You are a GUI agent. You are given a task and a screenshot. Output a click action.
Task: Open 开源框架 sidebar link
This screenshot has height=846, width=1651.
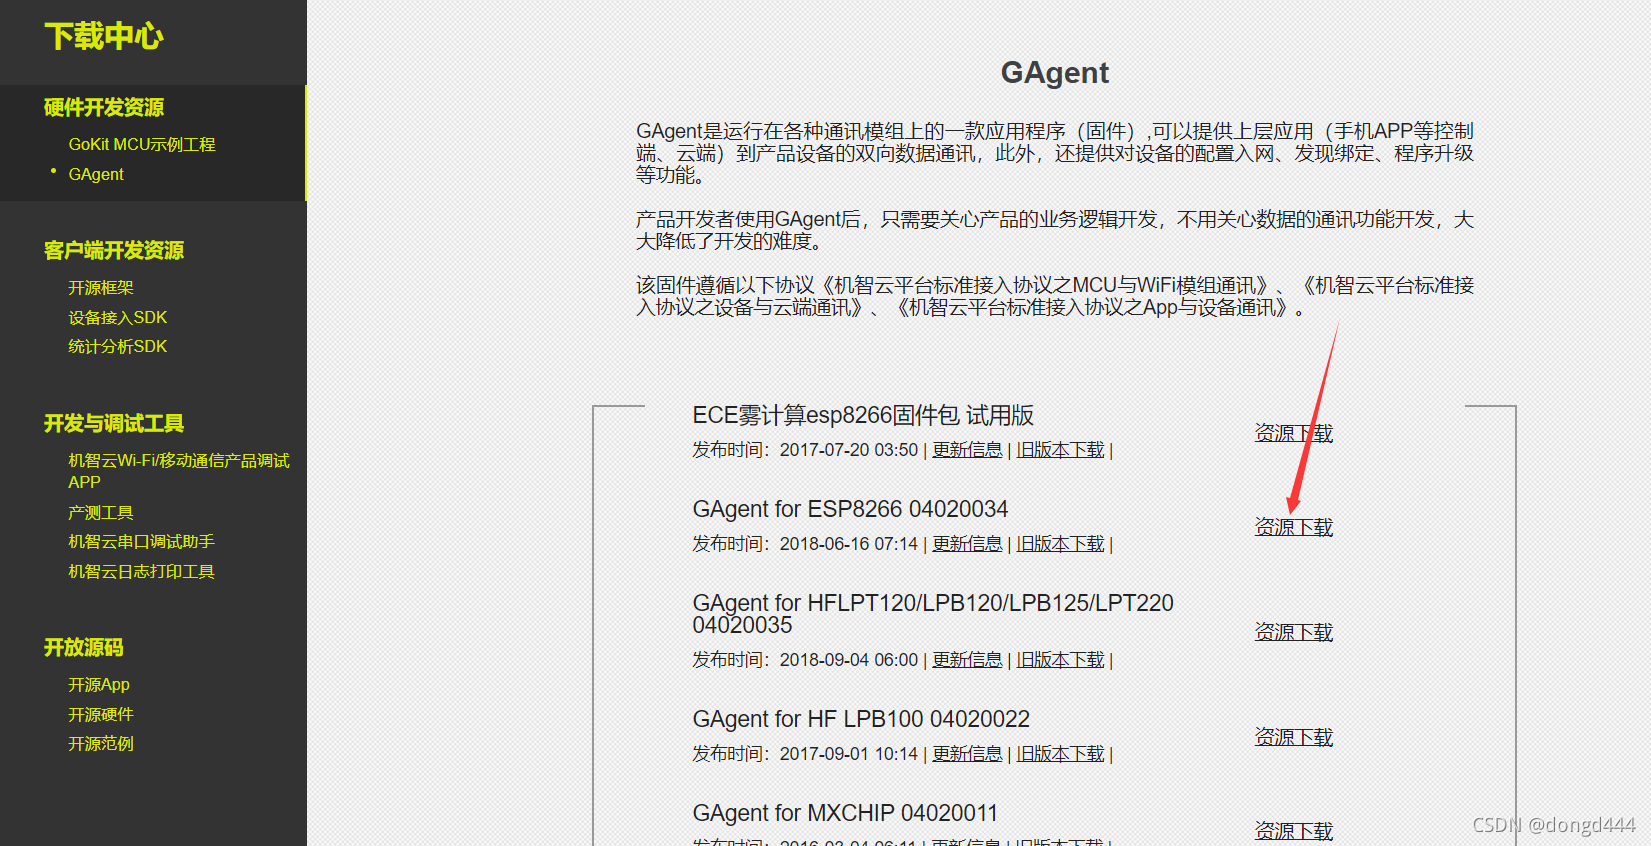point(101,288)
